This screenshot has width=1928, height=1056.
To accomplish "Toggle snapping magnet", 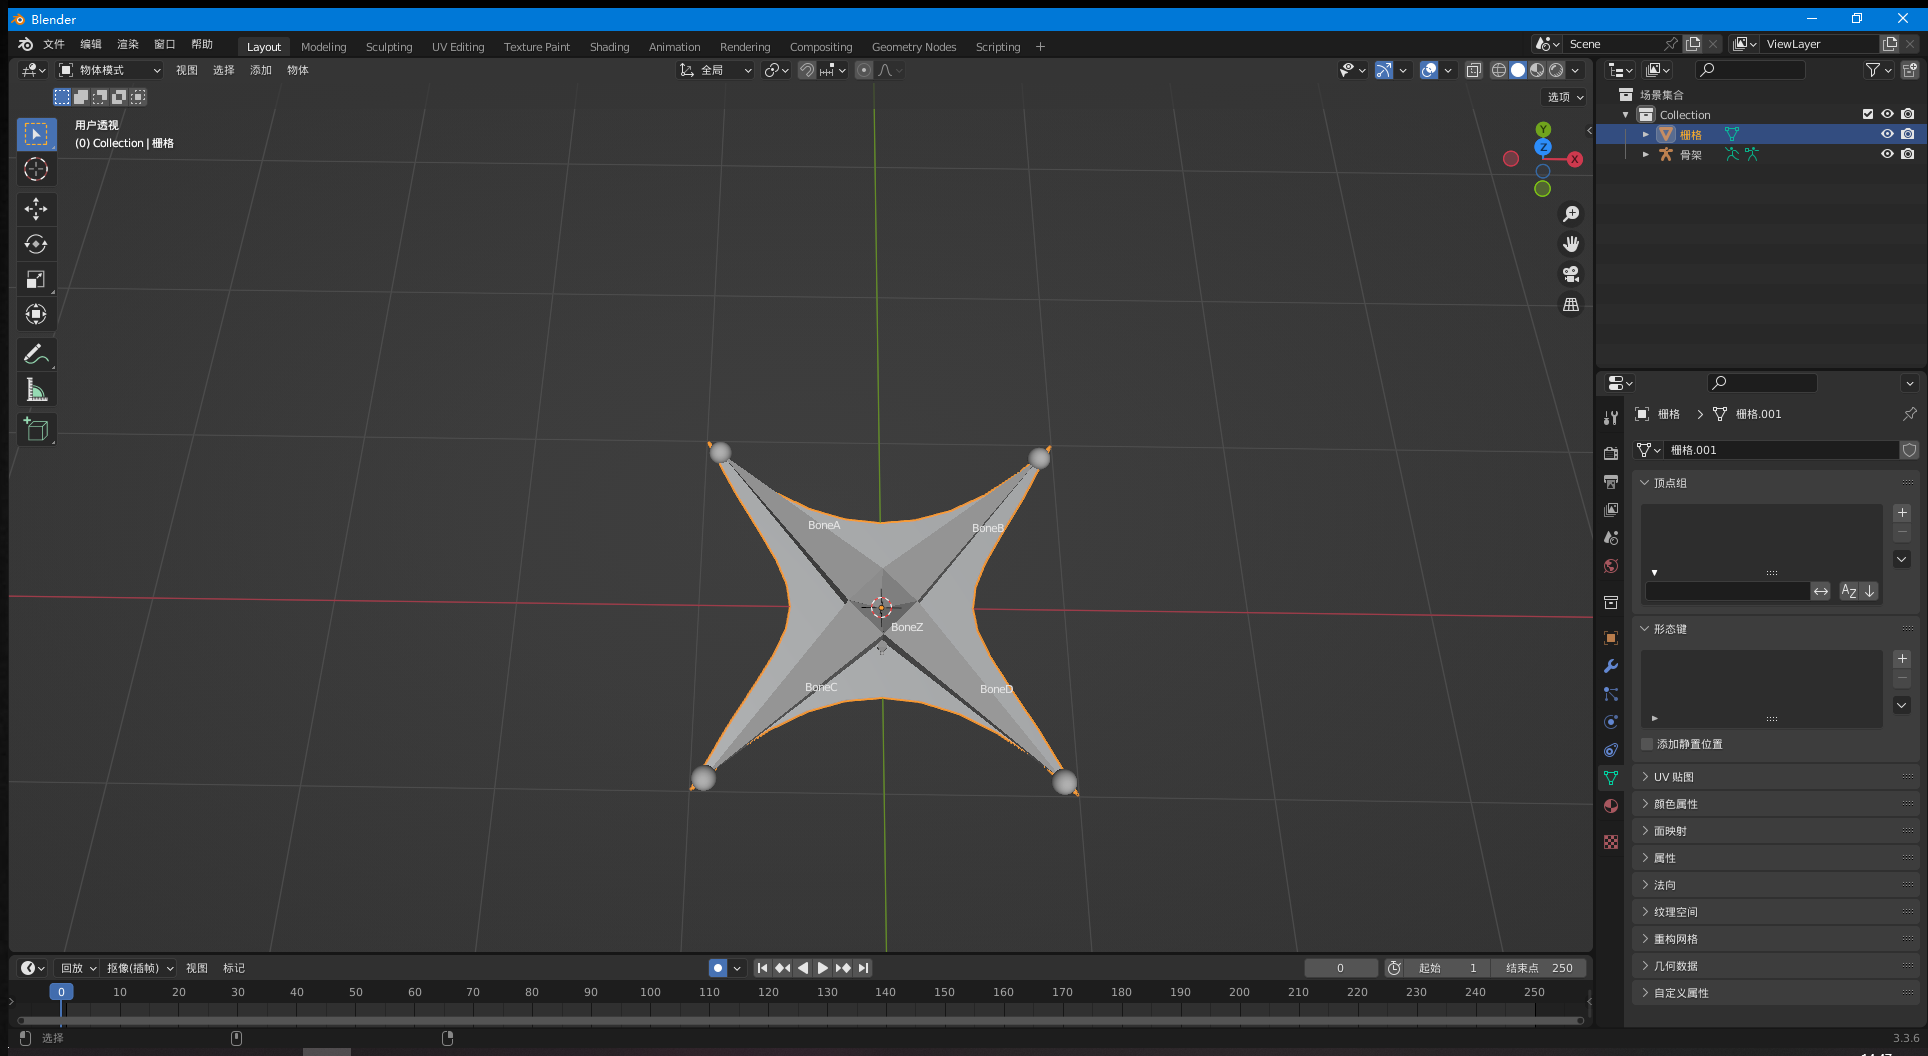I will pos(806,70).
